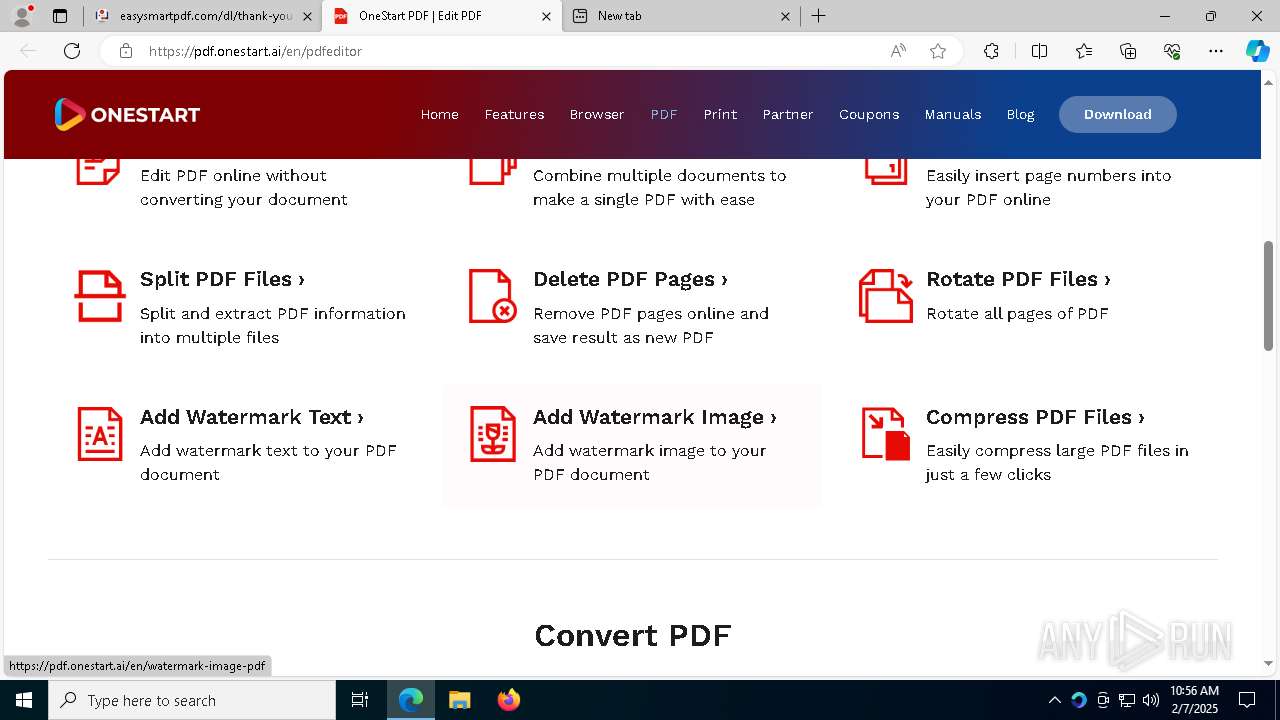Open the Read aloud tool
This screenshot has width=1280, height=720.
tap(898, 51)
